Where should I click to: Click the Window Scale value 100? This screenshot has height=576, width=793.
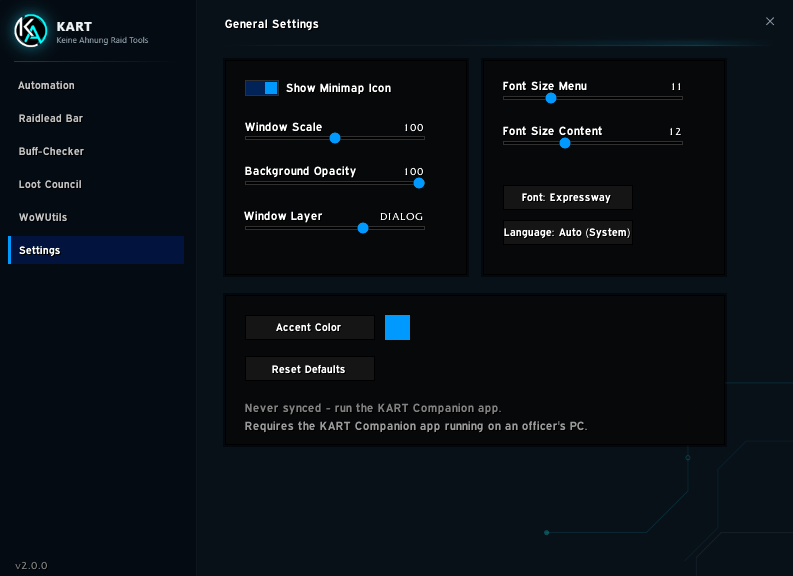[414, 127]
